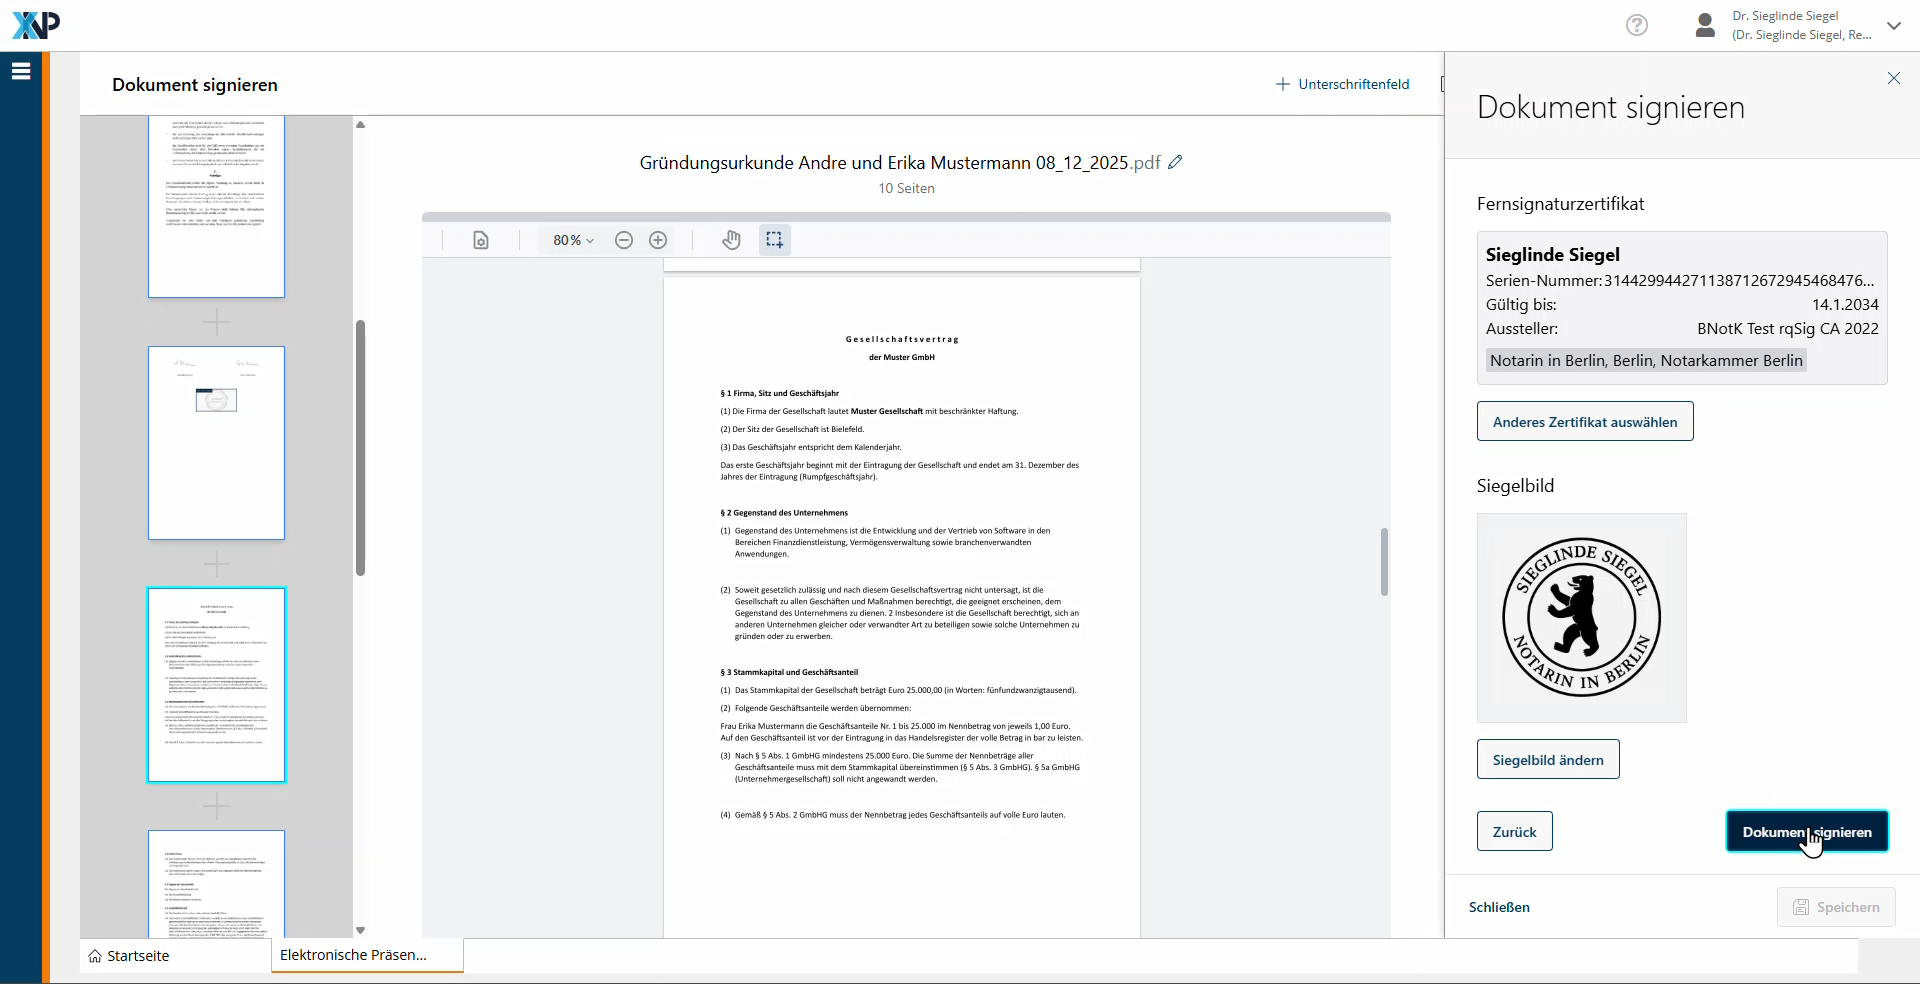Image resolution: width=1920 pixels, height=984 pixels.
Task: Click the Anderes Zertifikat auswählen button
Action: coord(1584,422)
